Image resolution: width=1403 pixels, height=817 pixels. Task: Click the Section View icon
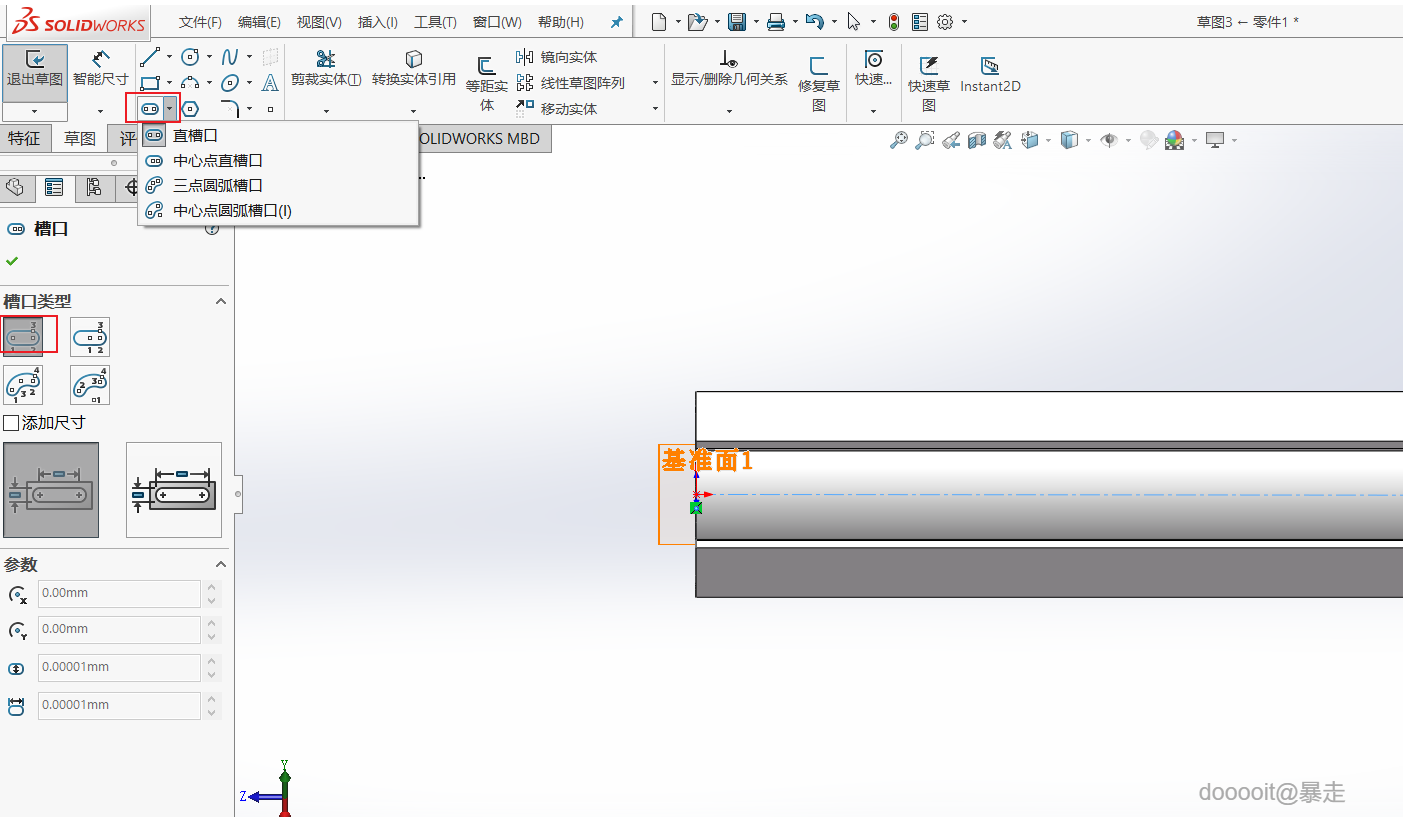(977, 141)
